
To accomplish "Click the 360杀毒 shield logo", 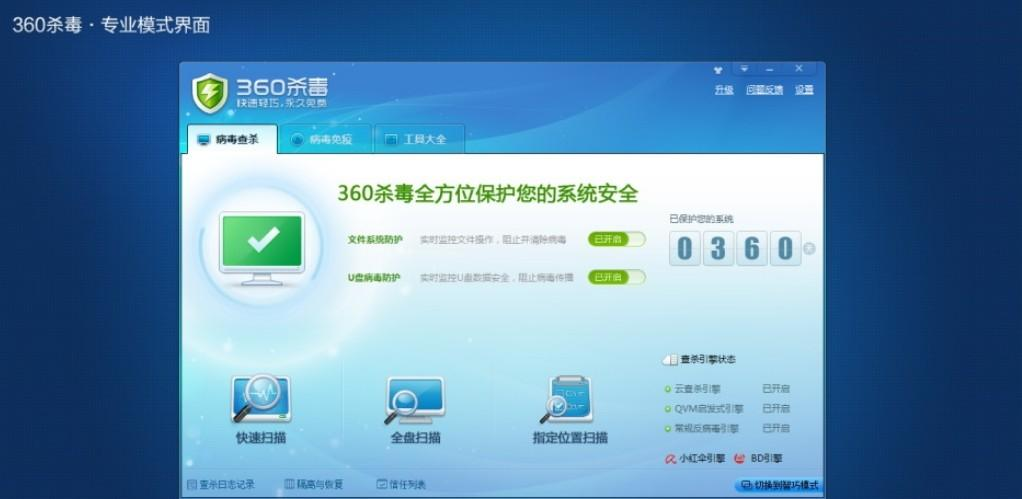I will [x=210, y=93].
